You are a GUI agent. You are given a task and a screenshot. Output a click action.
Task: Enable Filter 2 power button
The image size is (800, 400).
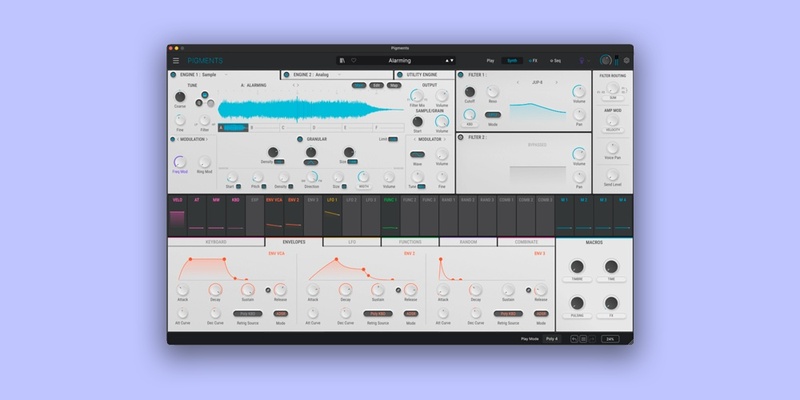(461, 137)
